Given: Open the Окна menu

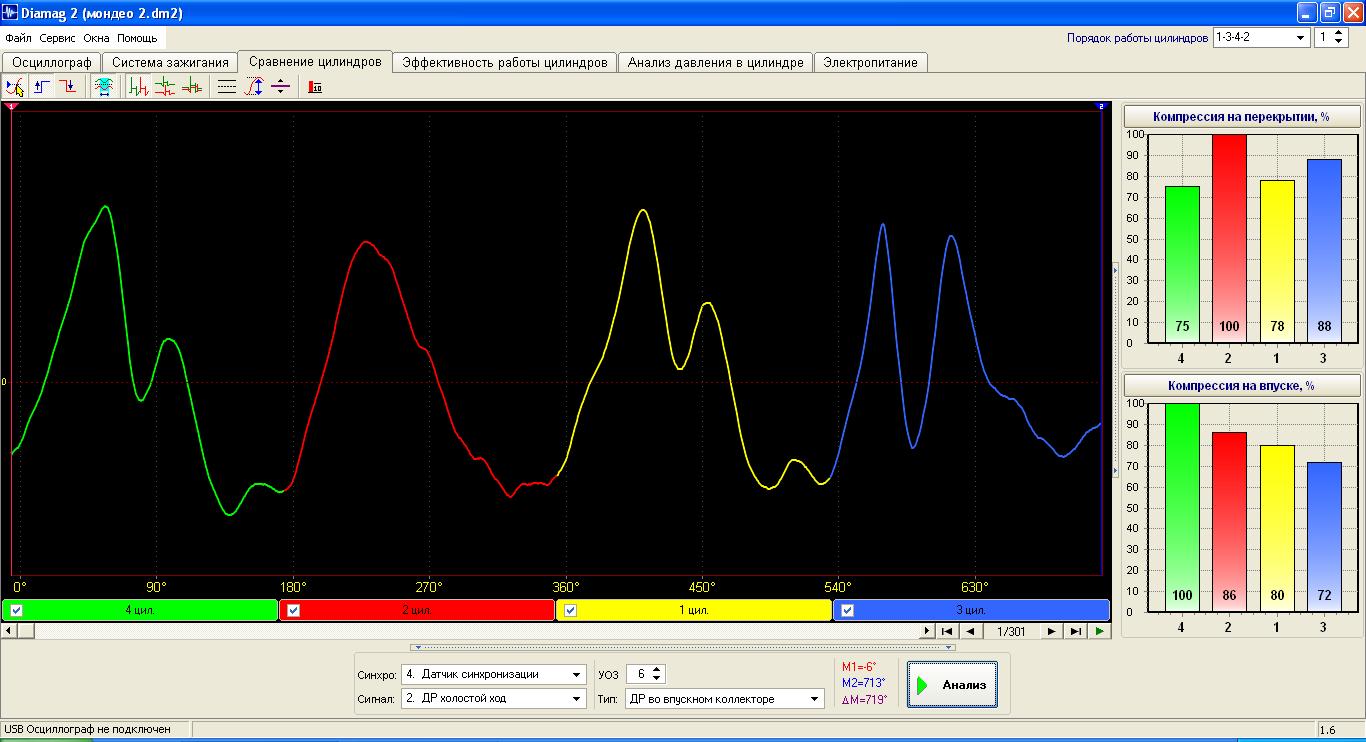Looking at the screenshot, I should pyautogui.click(x=96, y=38).
